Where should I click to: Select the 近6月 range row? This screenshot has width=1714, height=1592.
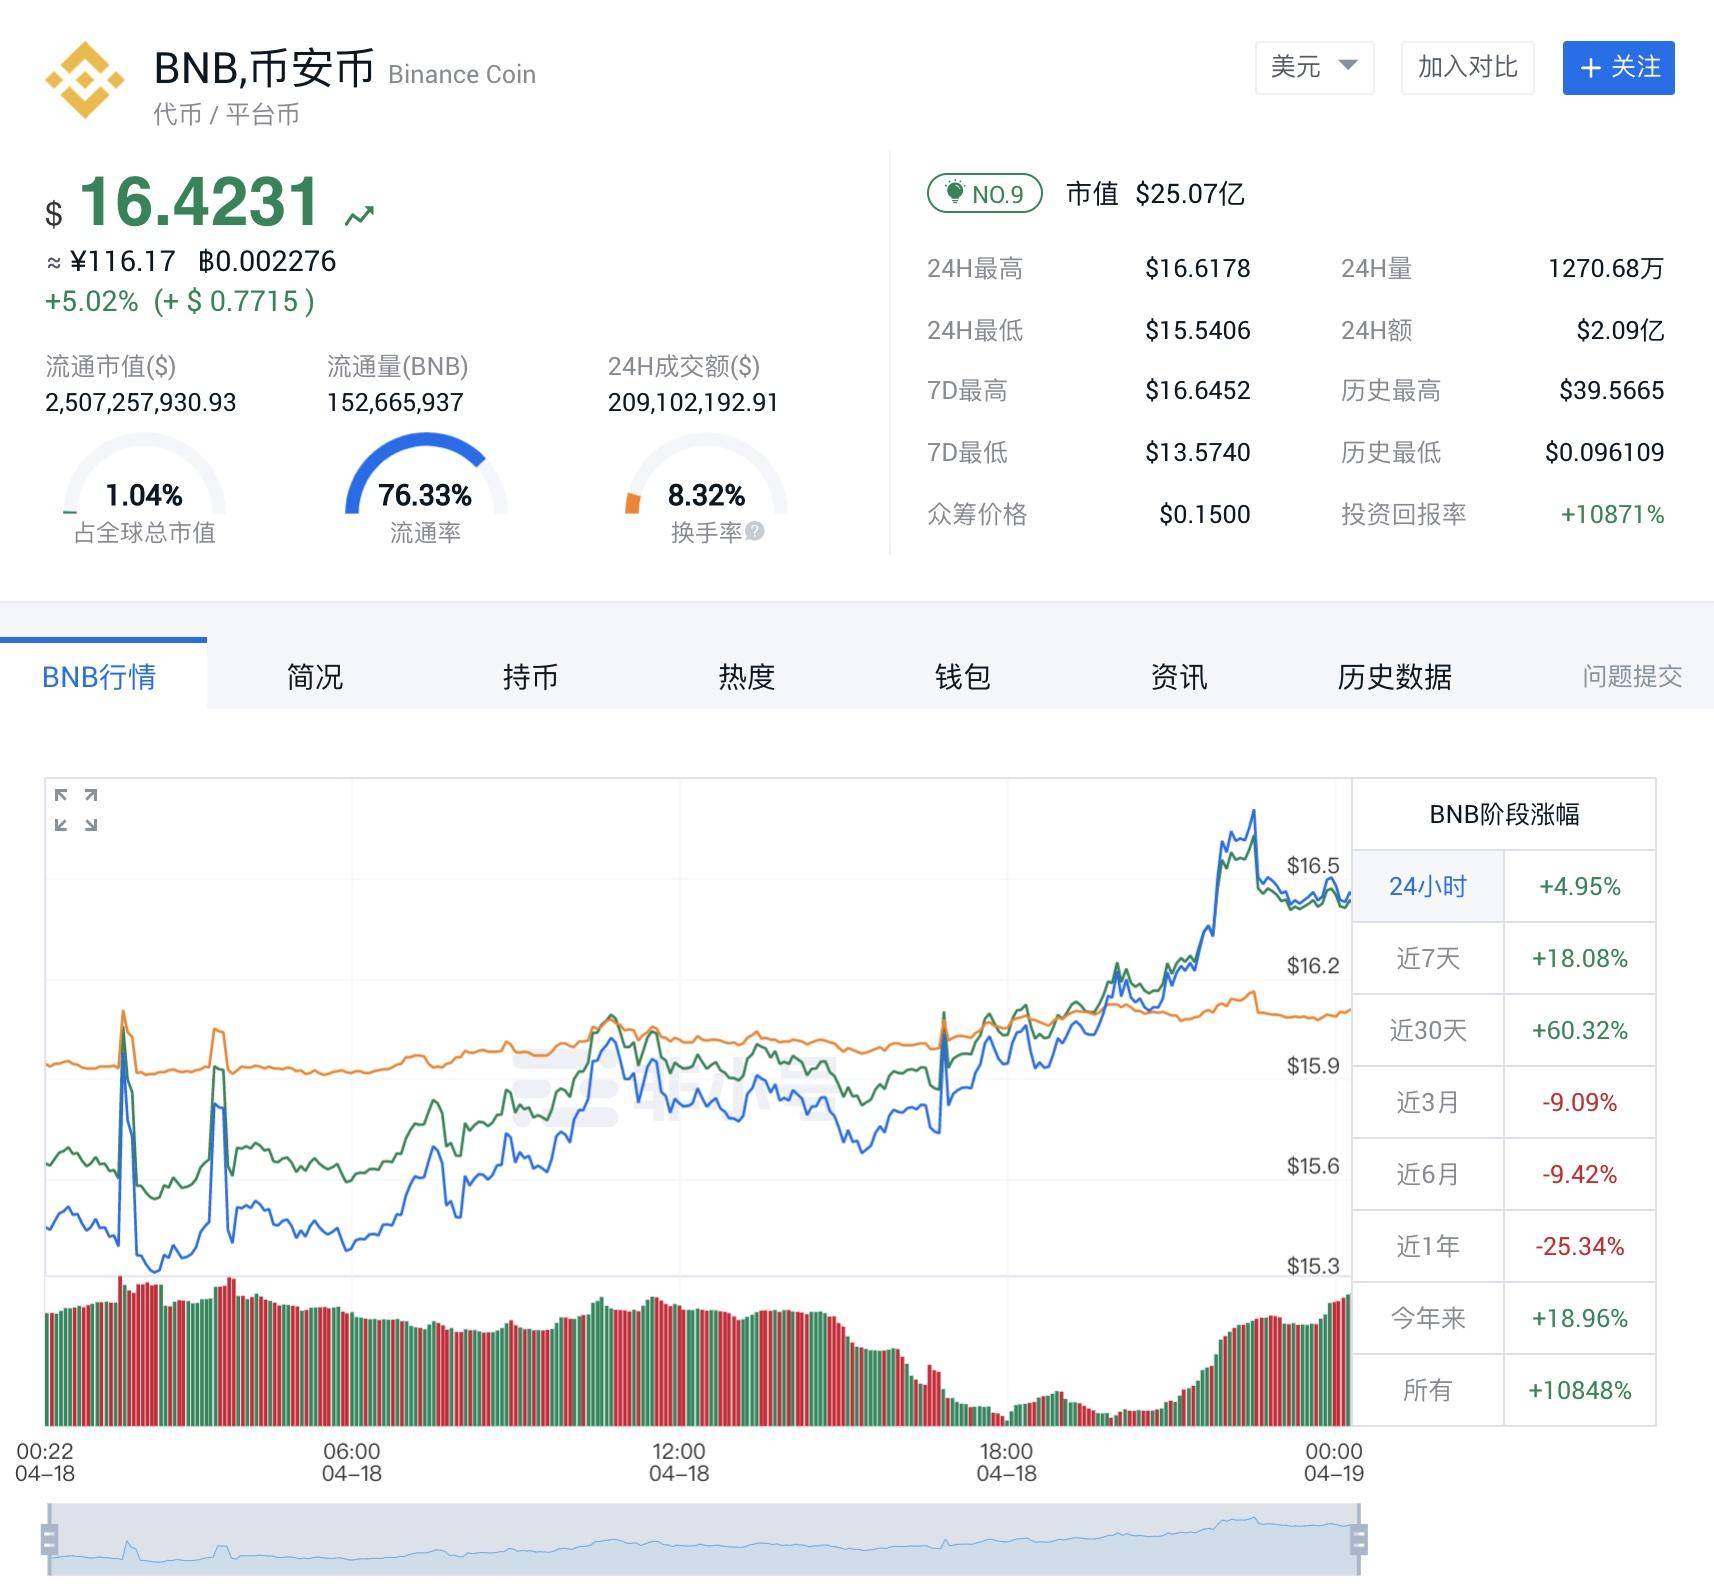pos(1504,1174)
